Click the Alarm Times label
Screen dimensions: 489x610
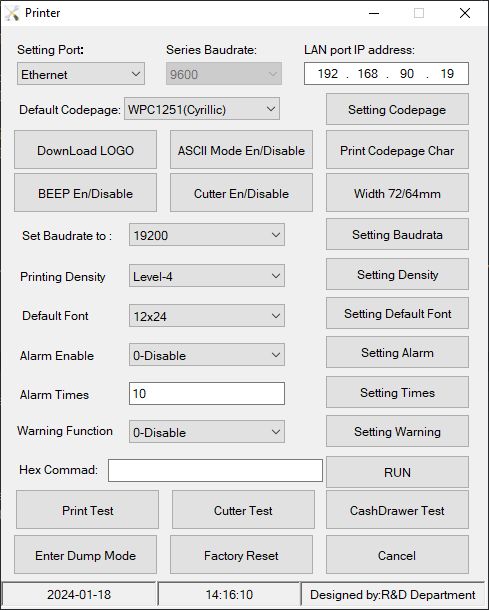pos(54,394)
